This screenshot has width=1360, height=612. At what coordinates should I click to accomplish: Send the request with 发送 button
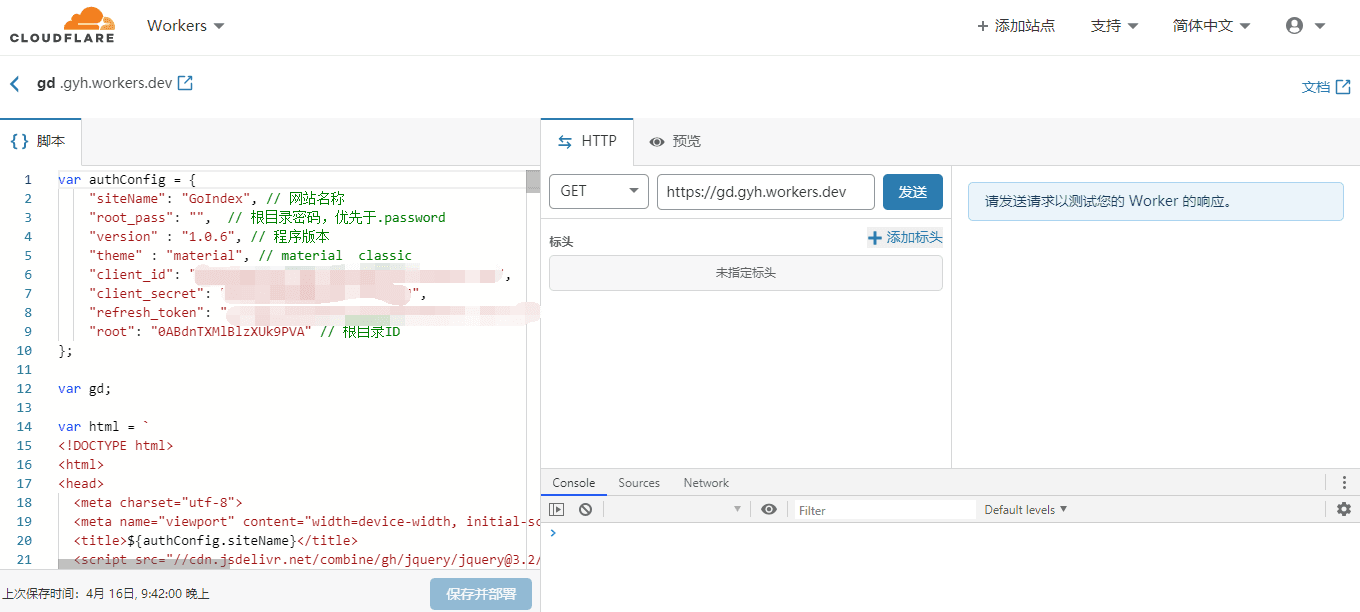pos(913,191)
